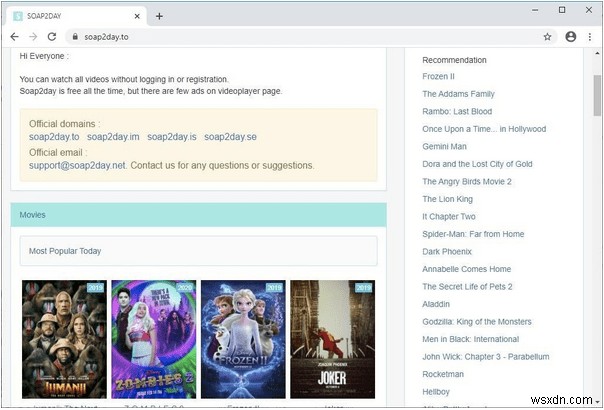Open The Secret Life of Pets 2
The width and height of the screenshot is (604, 410).
(x=467, y=287)
